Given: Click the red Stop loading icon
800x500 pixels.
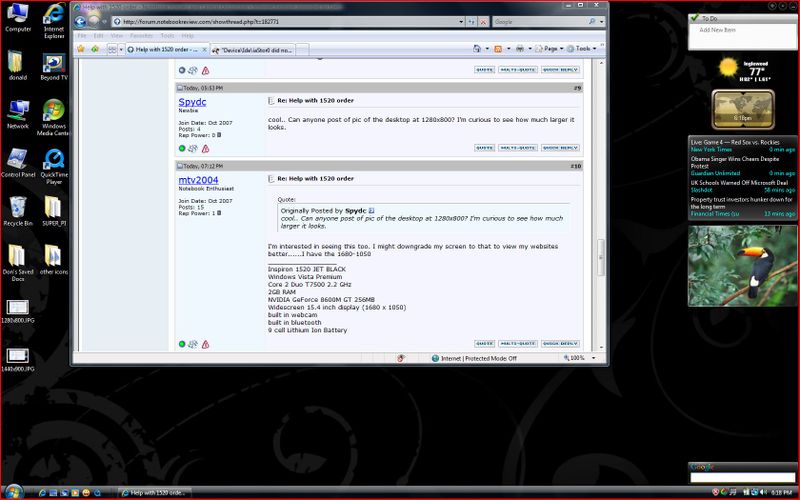Looking at the screenshot, I should (x=483, y=21).
